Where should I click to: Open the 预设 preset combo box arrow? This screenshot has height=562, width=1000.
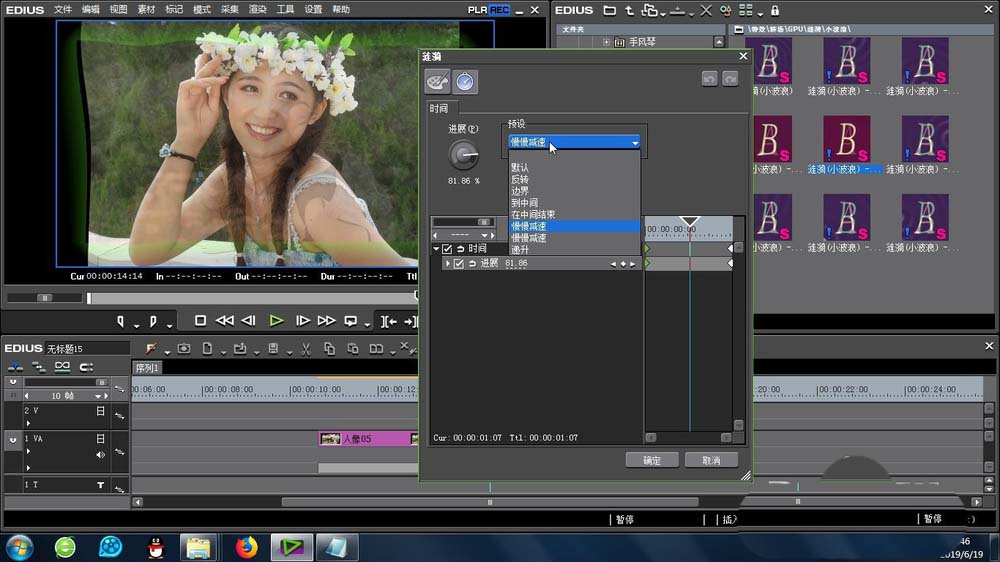point(634,143)
